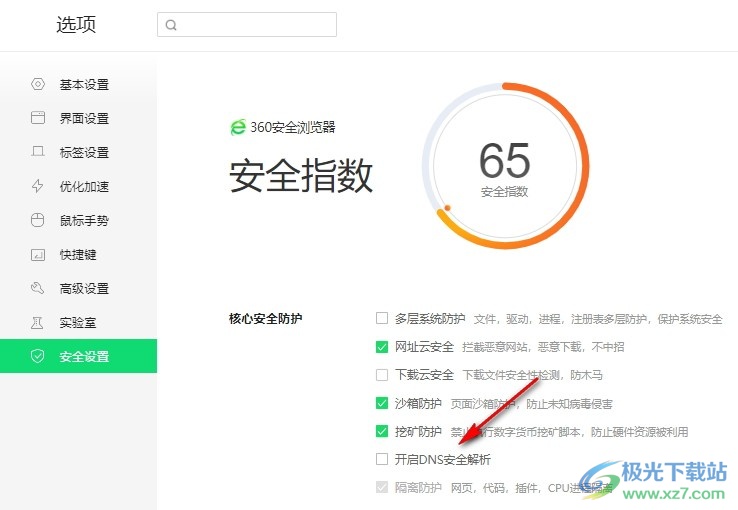Click the search magnifier icon

[x=171, y=25]
